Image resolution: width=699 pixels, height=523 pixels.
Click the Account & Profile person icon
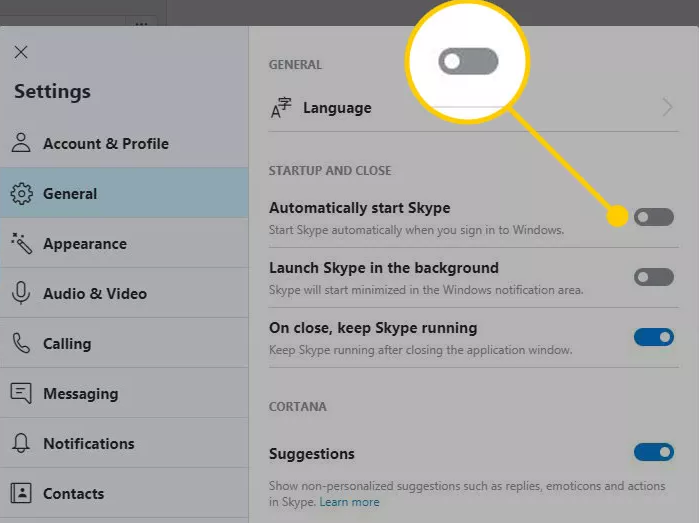coord(21,143)
